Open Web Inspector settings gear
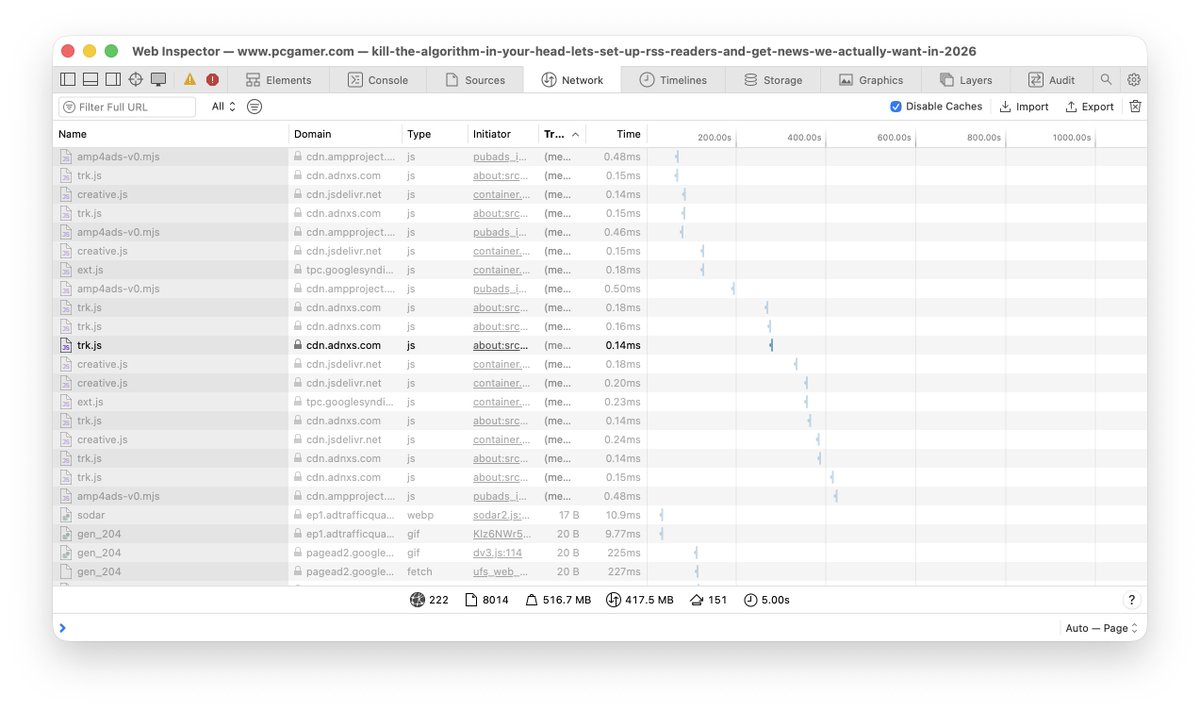This screenshot has width=1200, height=711. coord(1134,80)
